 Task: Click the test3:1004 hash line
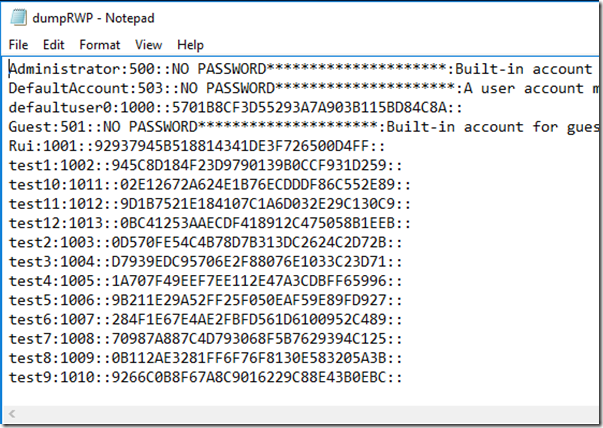coord(205,261)
